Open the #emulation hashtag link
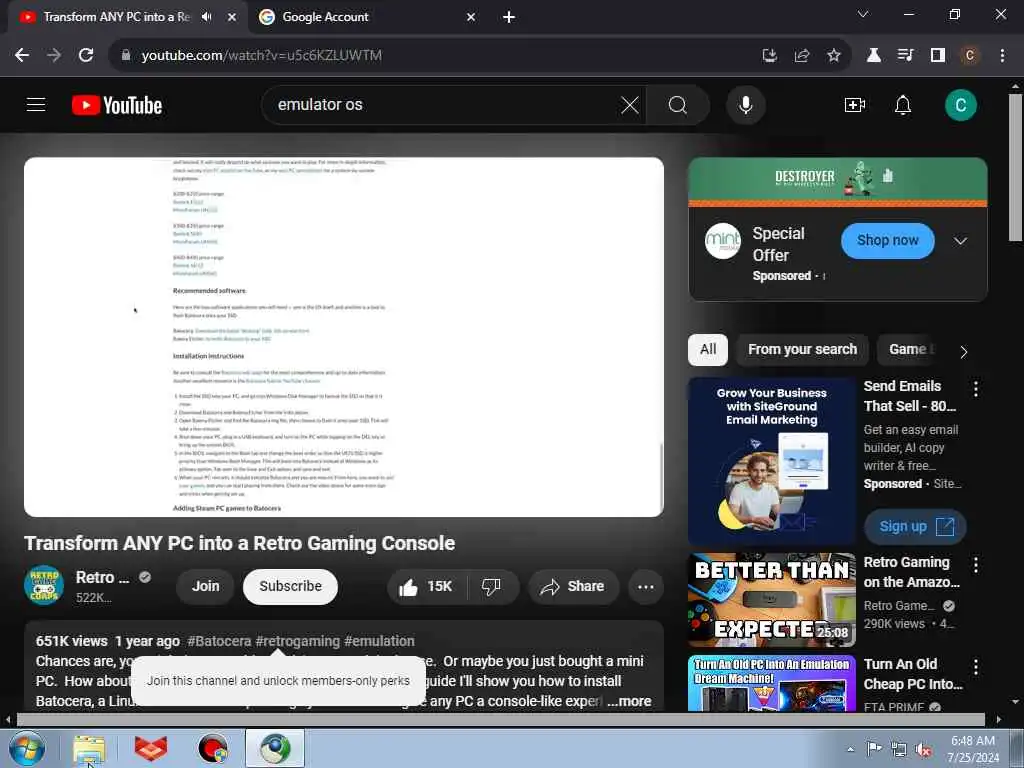This screenshot has height=768, width=1024. click(x=379, y=641)
